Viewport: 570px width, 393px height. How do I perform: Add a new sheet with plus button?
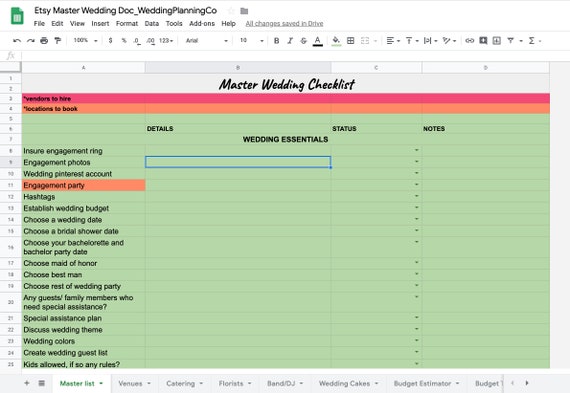27,383
